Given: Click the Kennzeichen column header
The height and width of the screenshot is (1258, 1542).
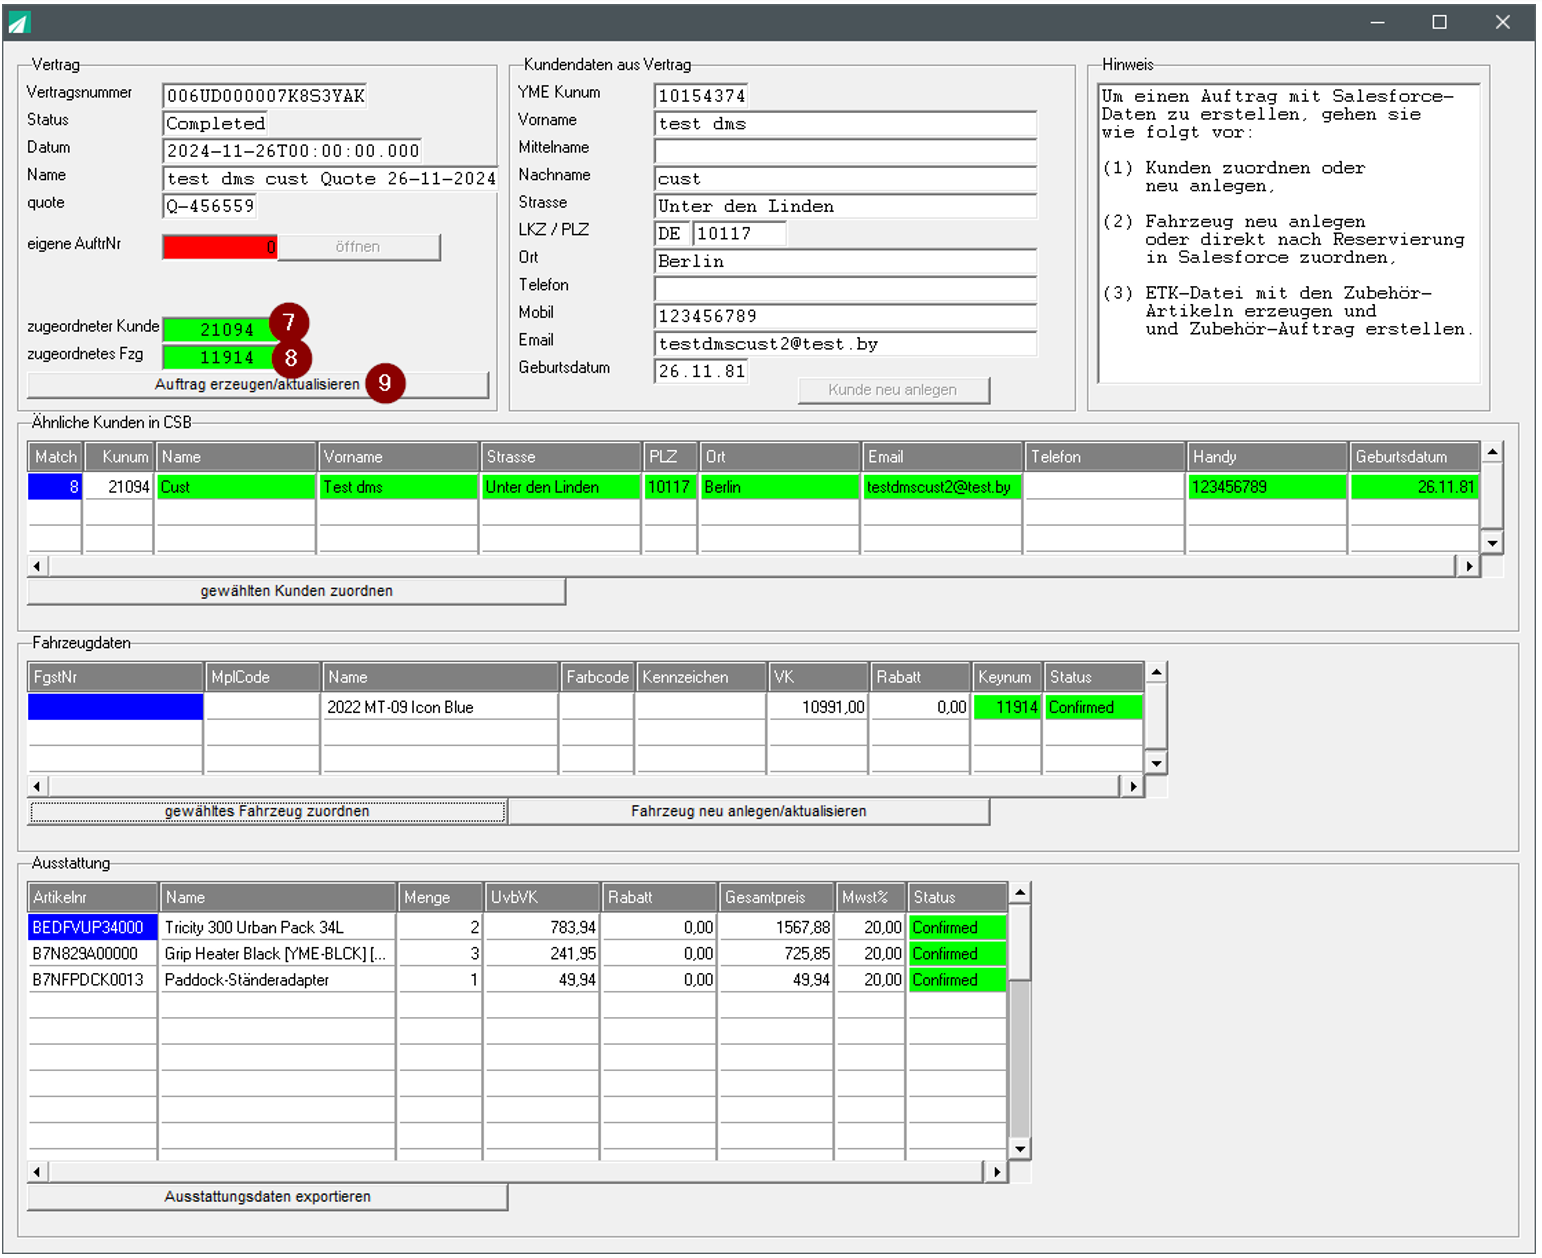Looking at the screenshot, I should pyautogui.click(x=702, y=677).
